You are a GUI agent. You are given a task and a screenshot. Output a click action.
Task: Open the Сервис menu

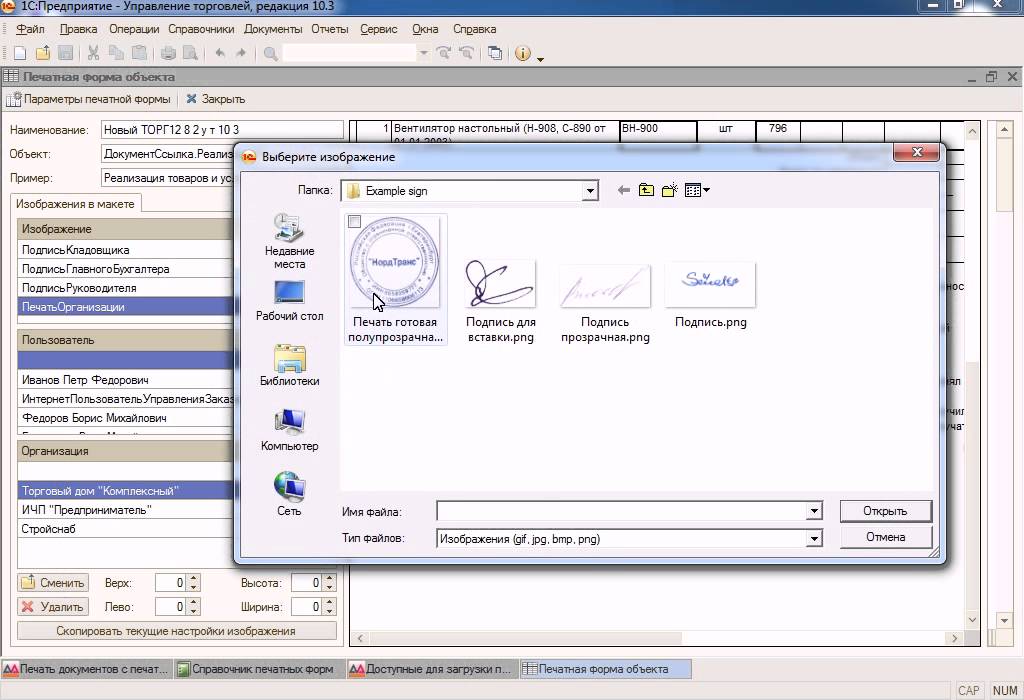coord(379,29)
